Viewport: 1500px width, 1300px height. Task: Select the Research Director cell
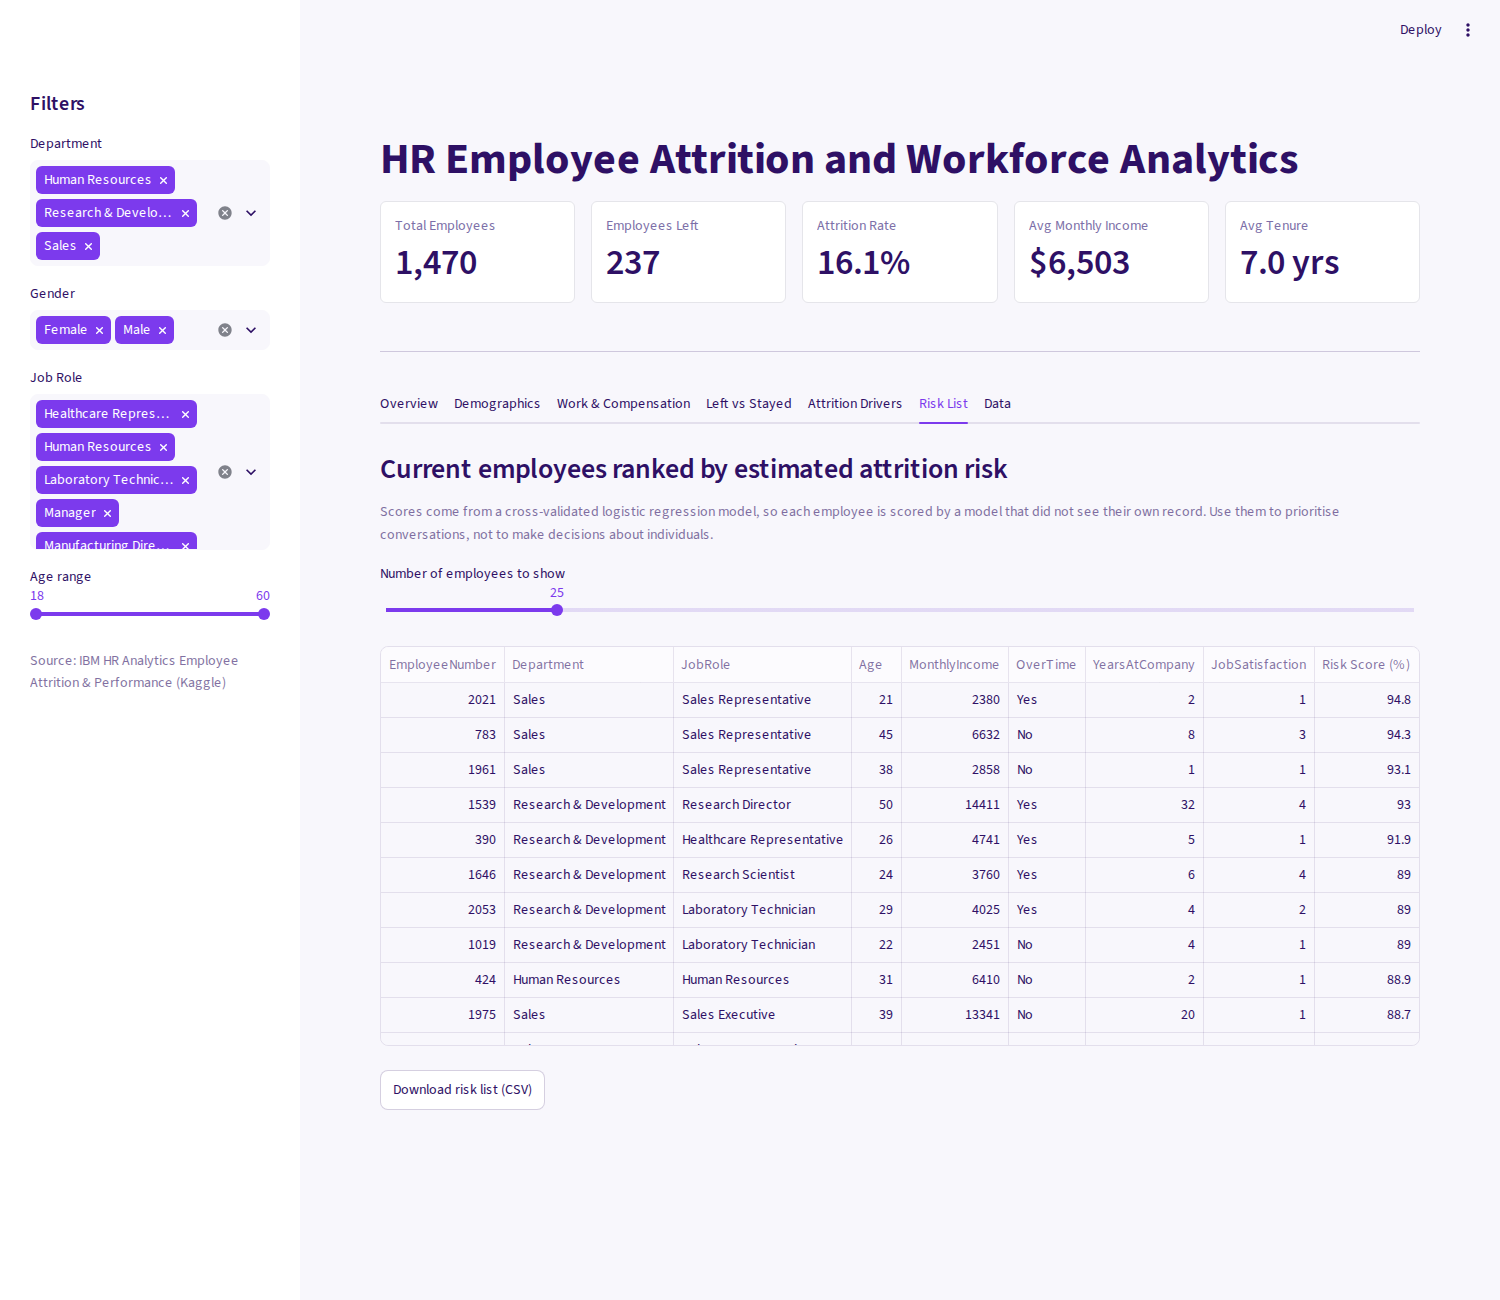(762, 805)
